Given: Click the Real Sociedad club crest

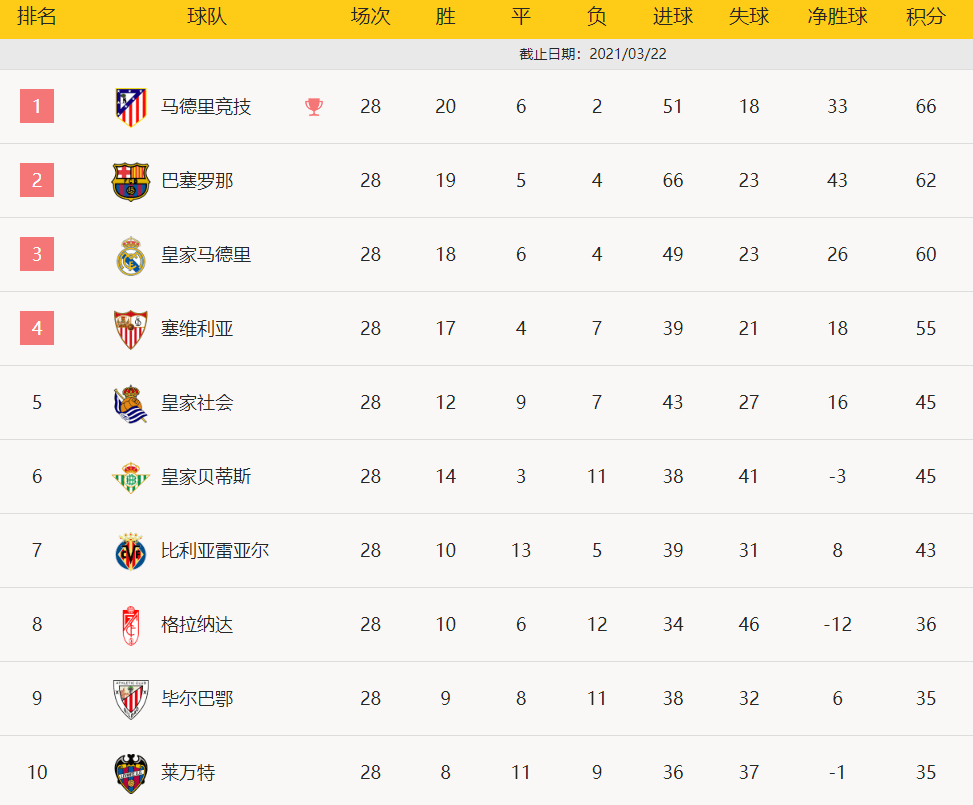Looking at the screenshot, I should [131, 403].
